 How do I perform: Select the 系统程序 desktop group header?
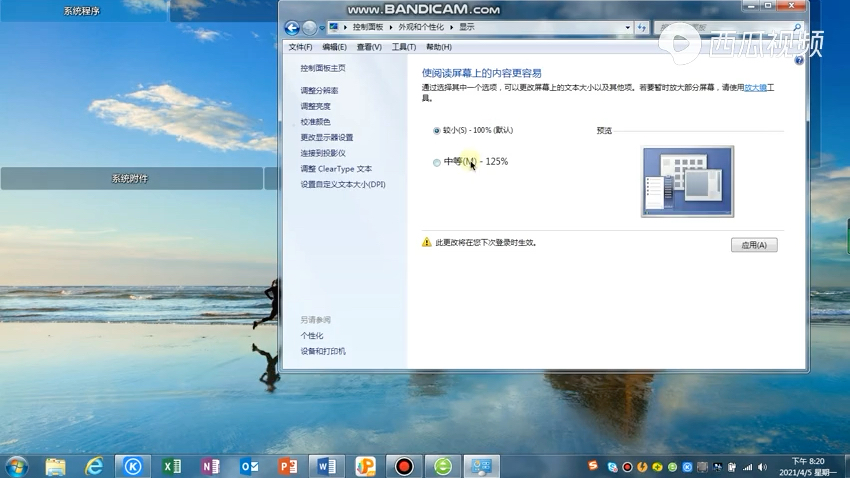pyautogui.click(x=82, y=11)
